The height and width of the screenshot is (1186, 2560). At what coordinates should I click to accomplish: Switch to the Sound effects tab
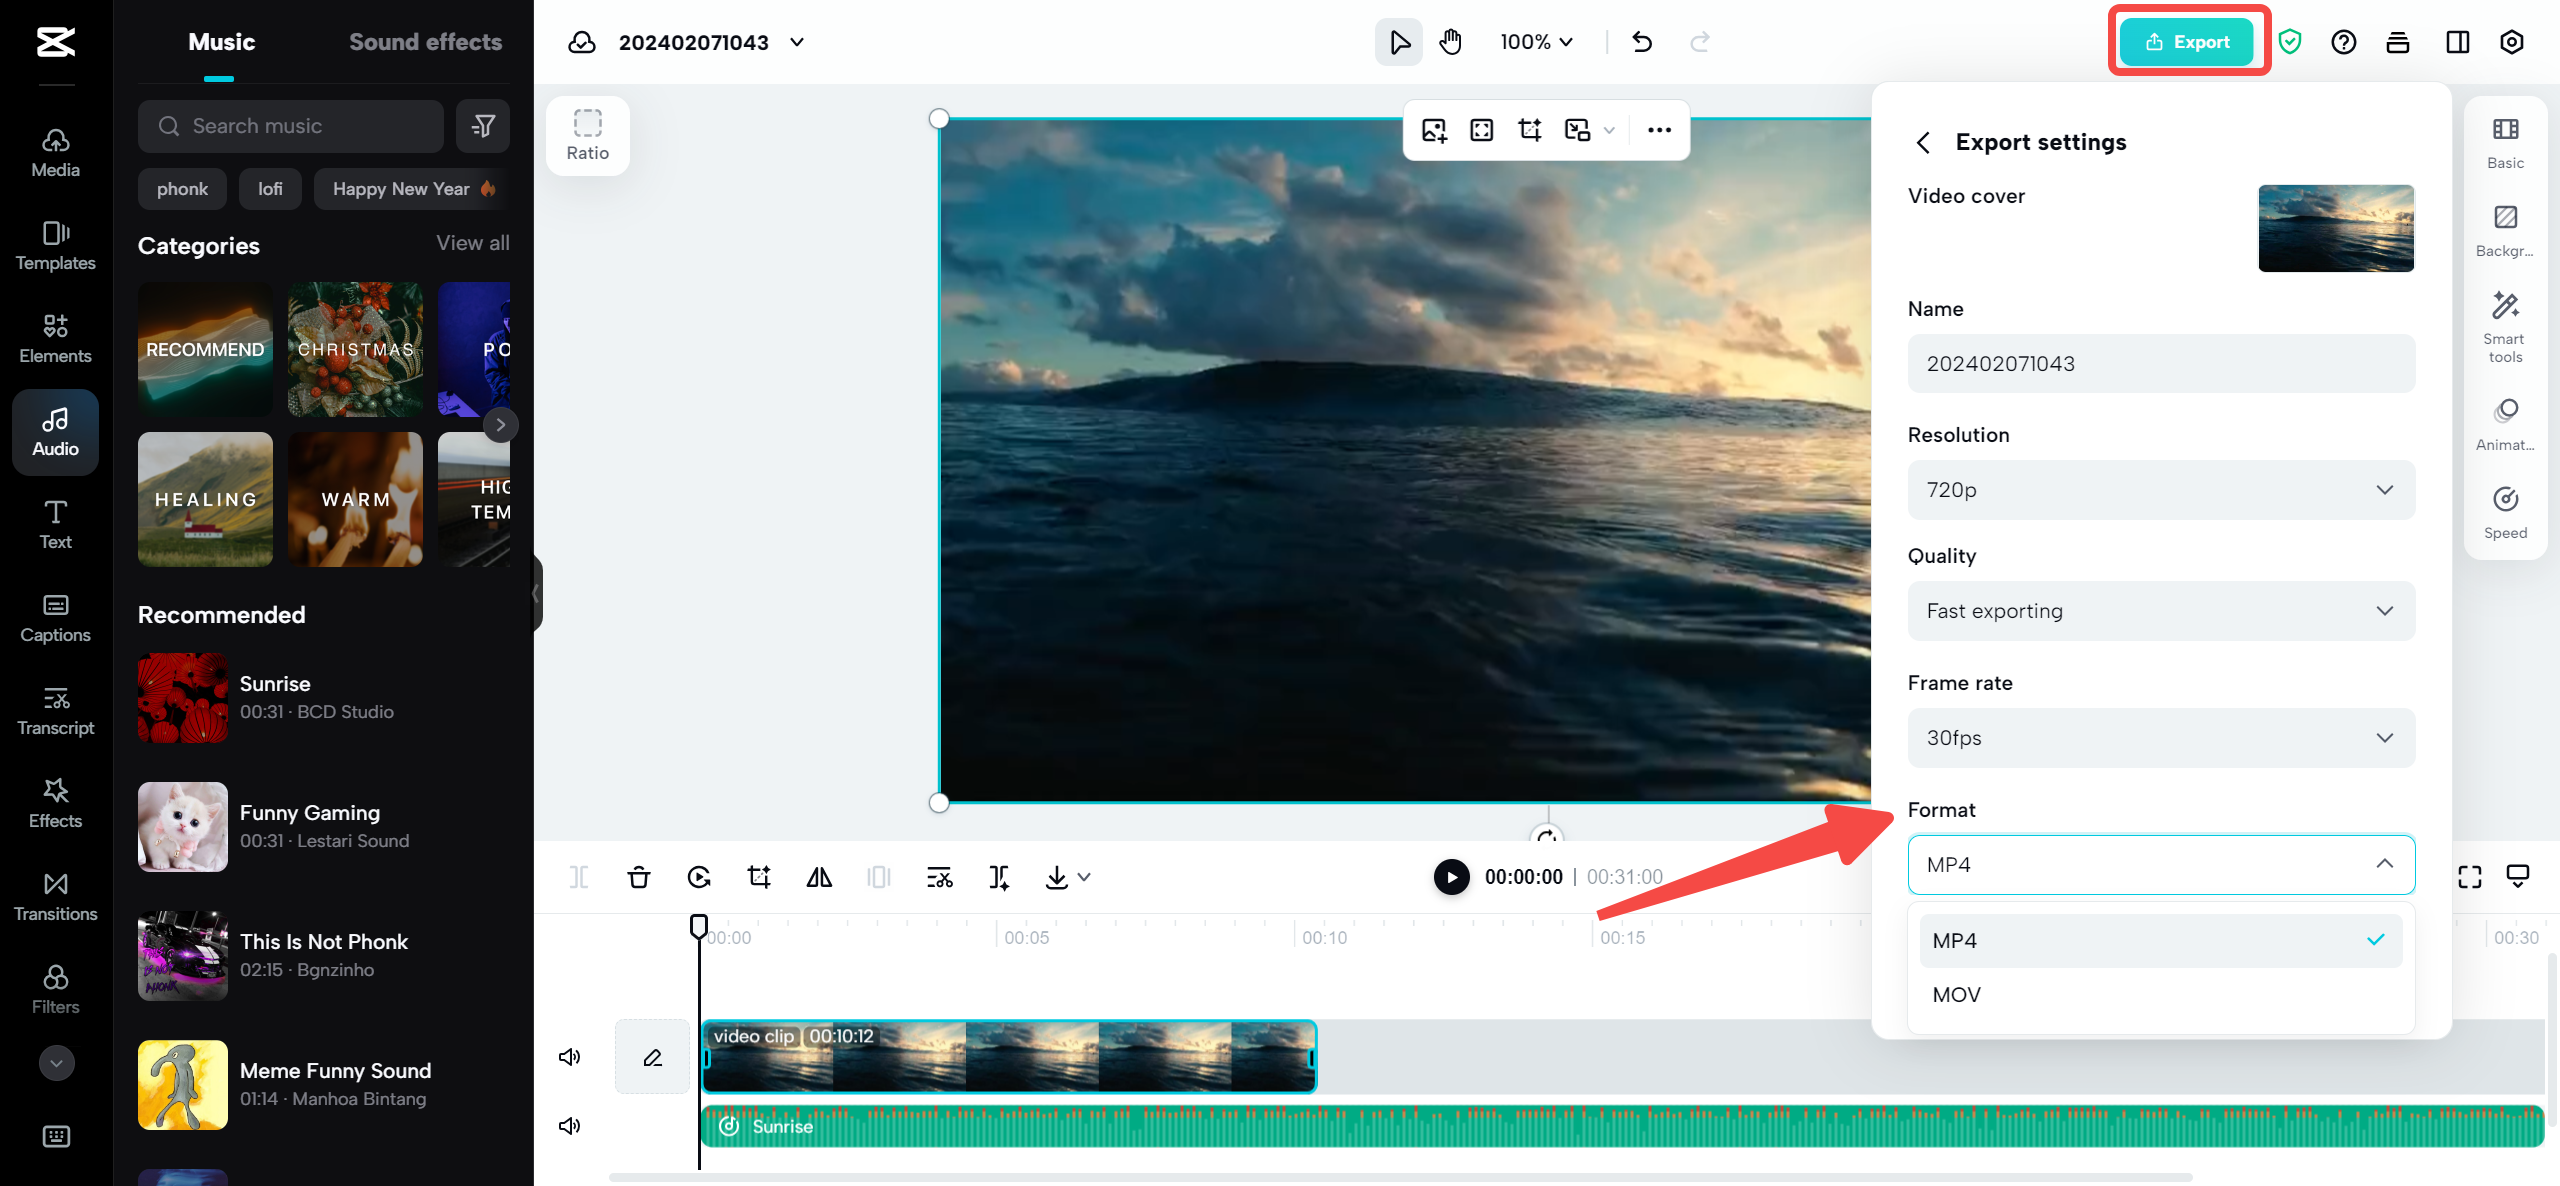coord(426,41)
